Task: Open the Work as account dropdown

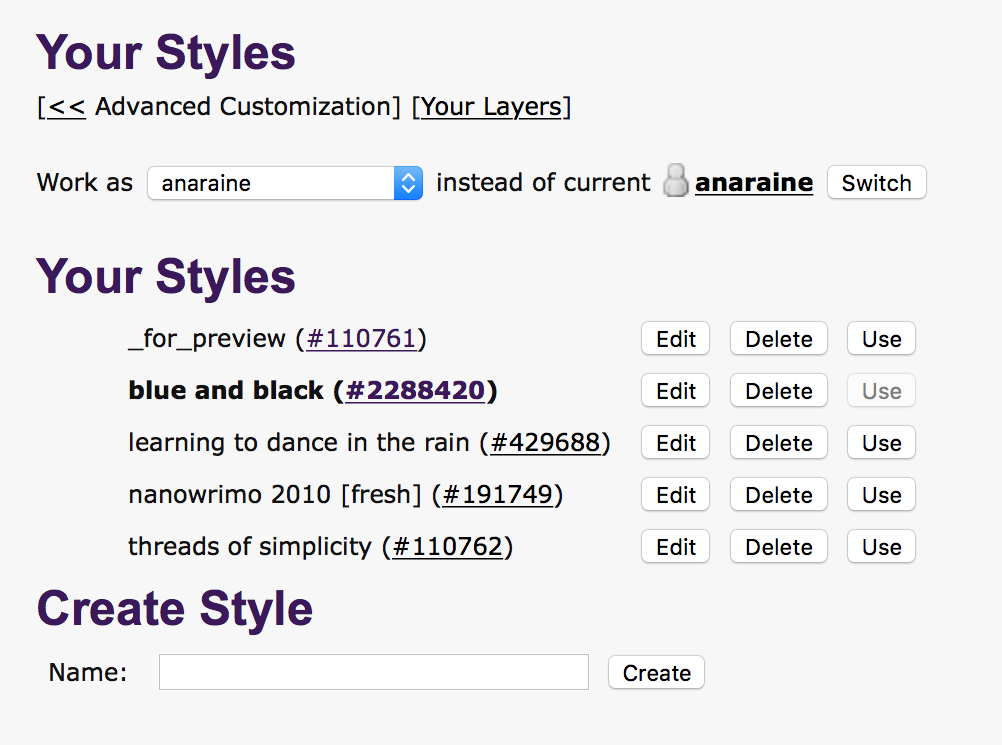Action: click(285, 183)
